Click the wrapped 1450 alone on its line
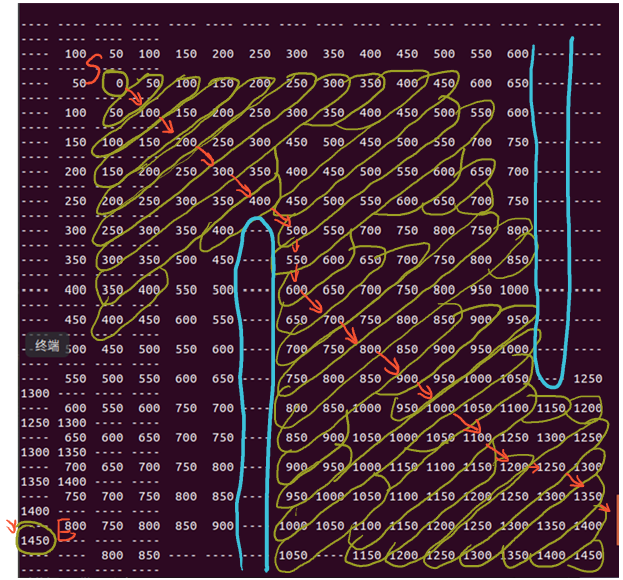 tap(35, 540)
